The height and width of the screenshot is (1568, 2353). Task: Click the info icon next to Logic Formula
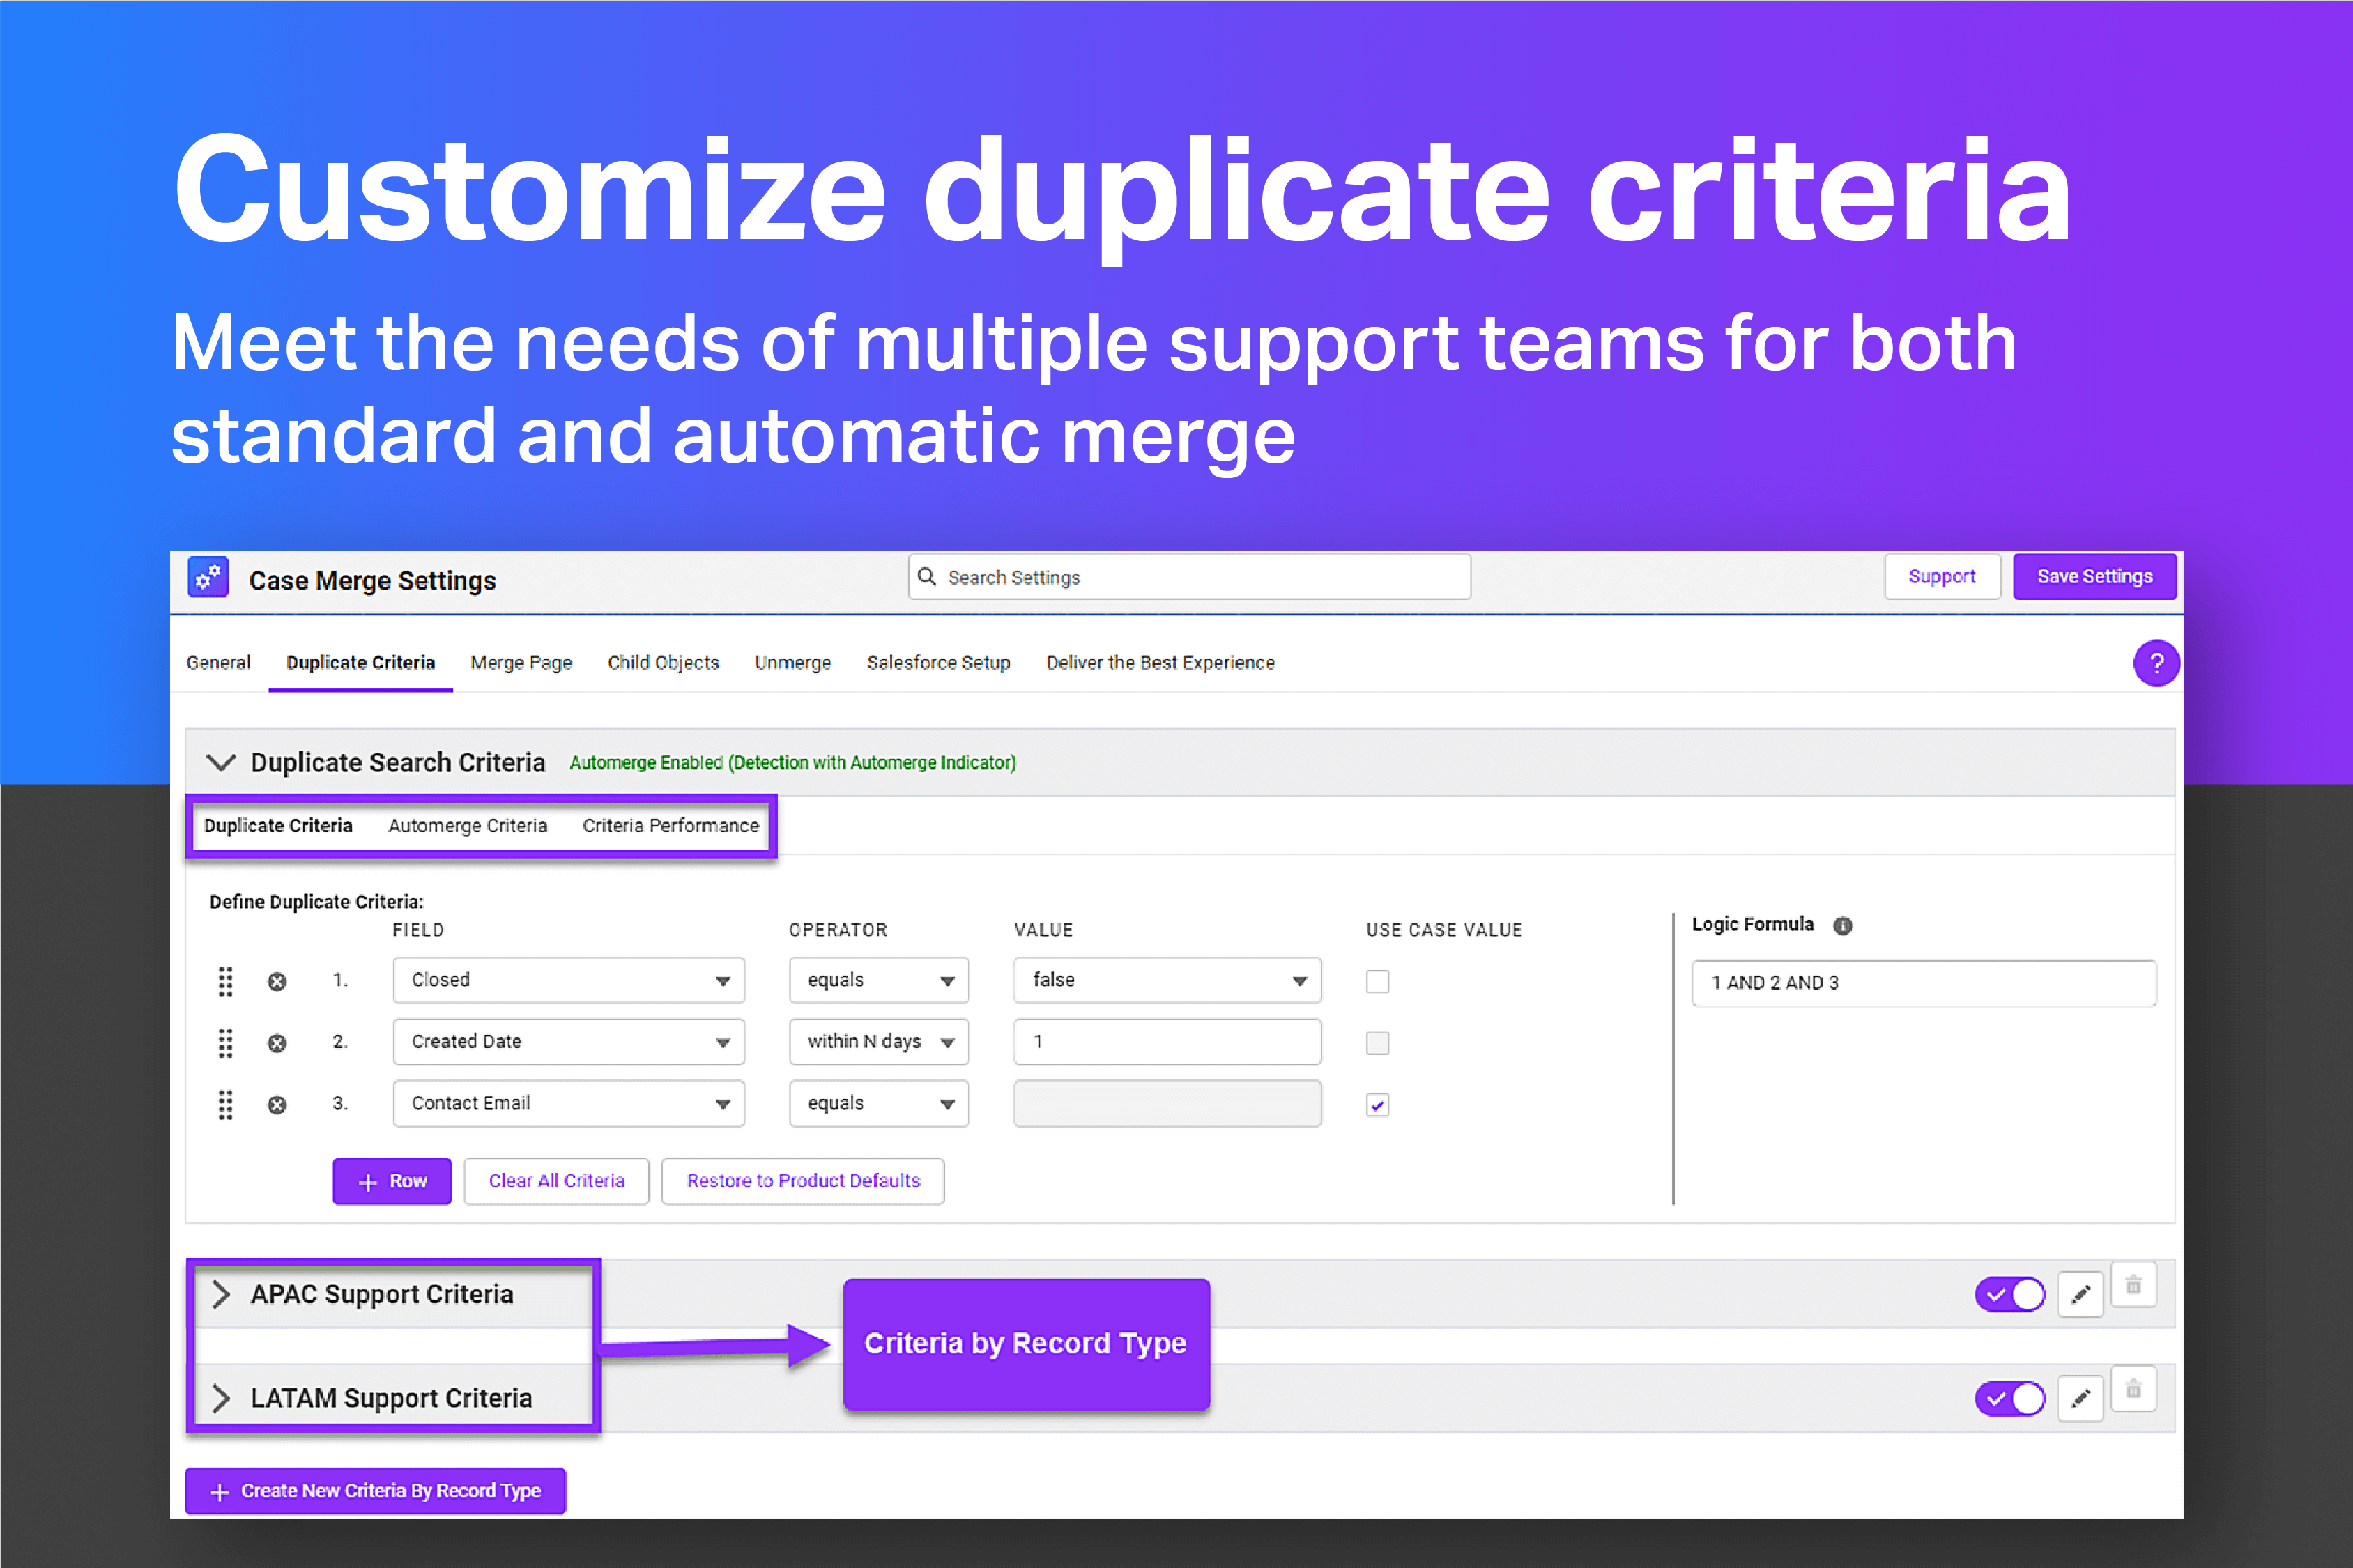[x=1844, y=925]
